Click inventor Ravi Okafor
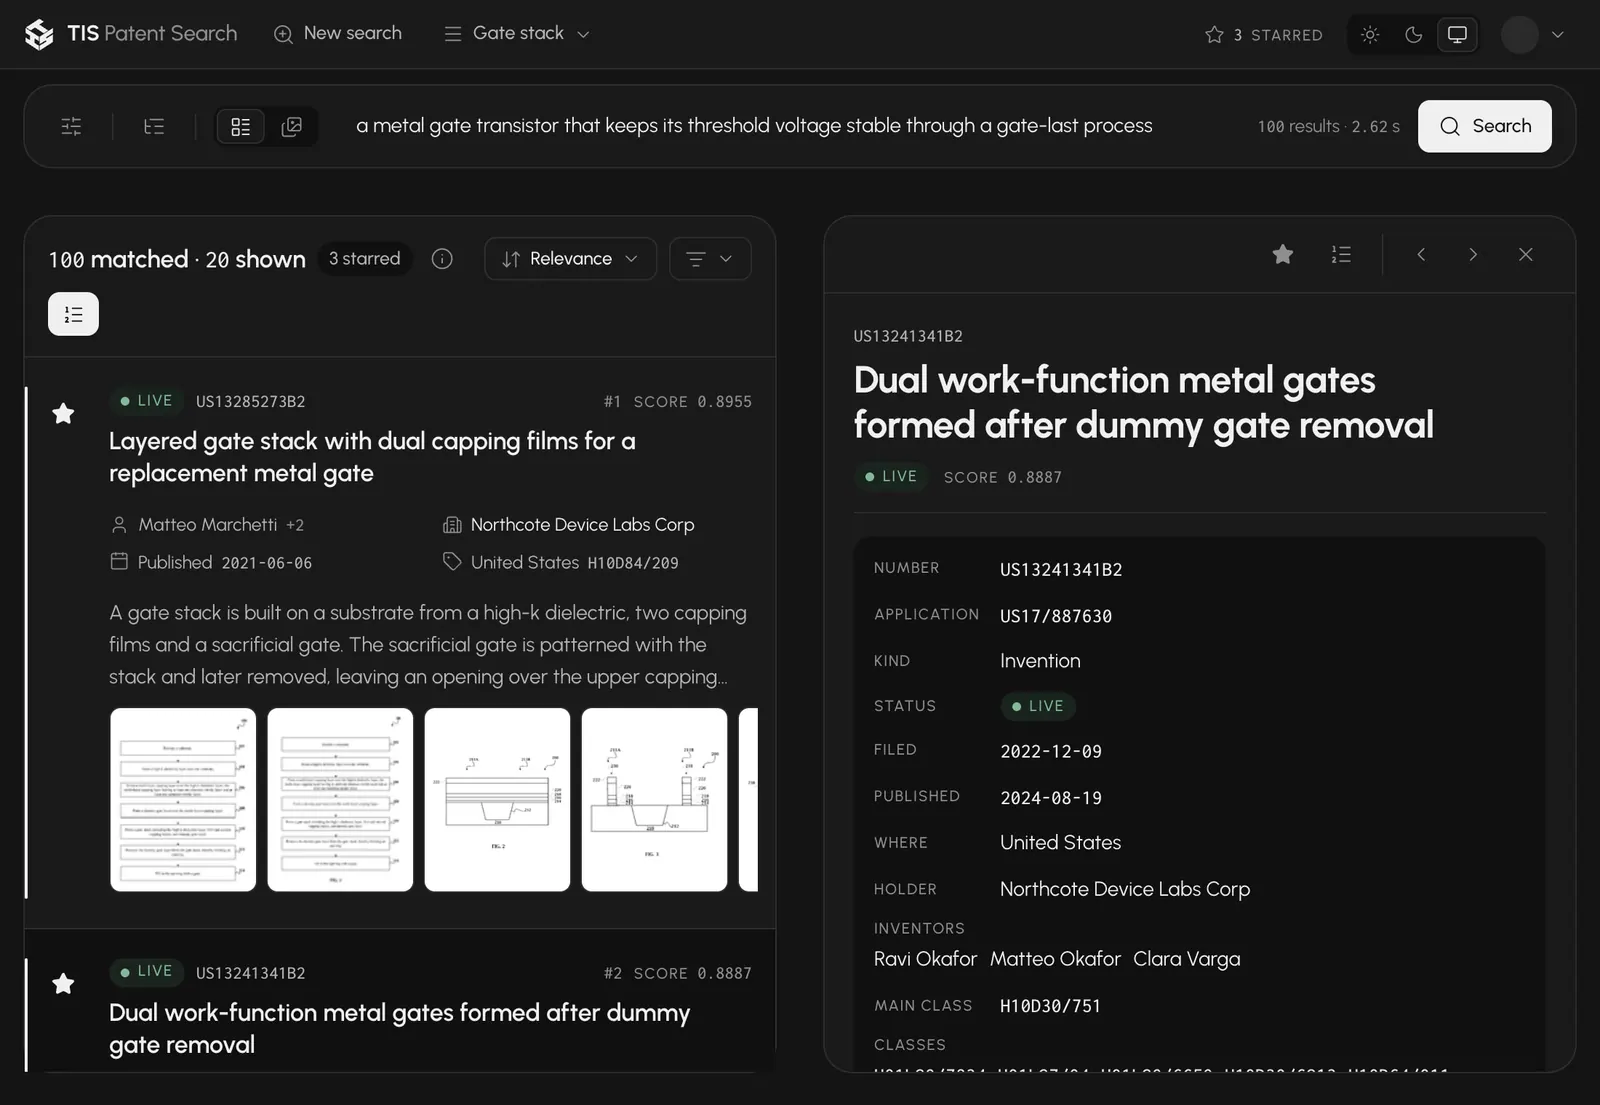The image size is (1600, 1105). click(925, 959)
